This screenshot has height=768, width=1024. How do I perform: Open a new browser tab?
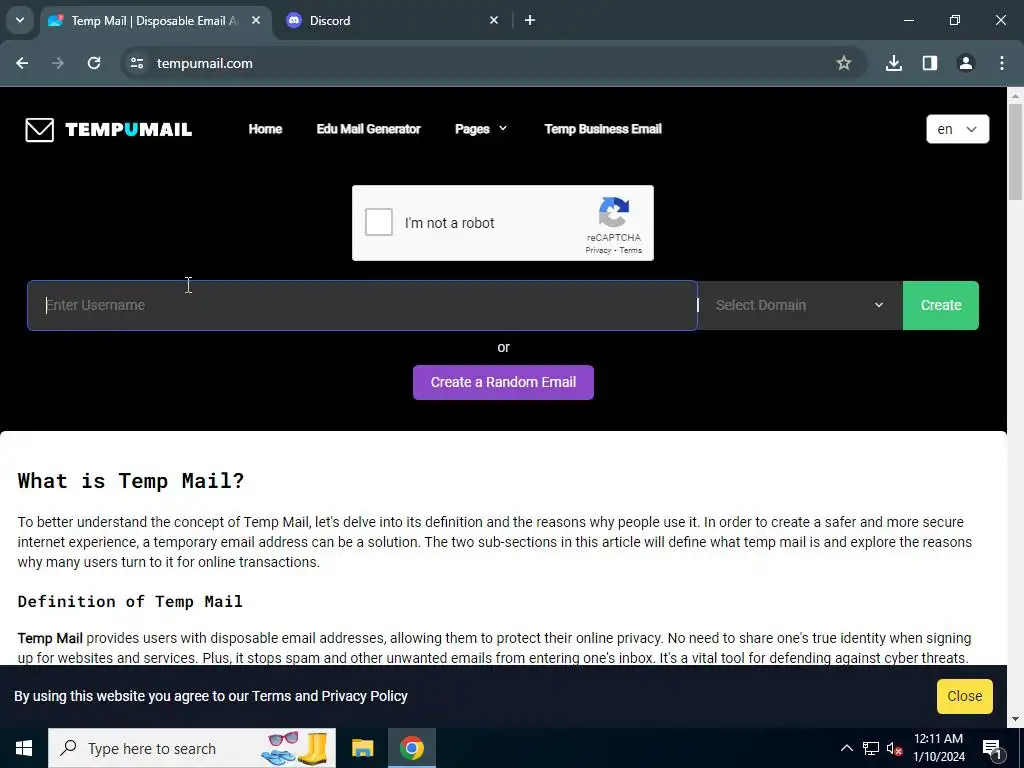pyautogui.click(x=530, y=20)
